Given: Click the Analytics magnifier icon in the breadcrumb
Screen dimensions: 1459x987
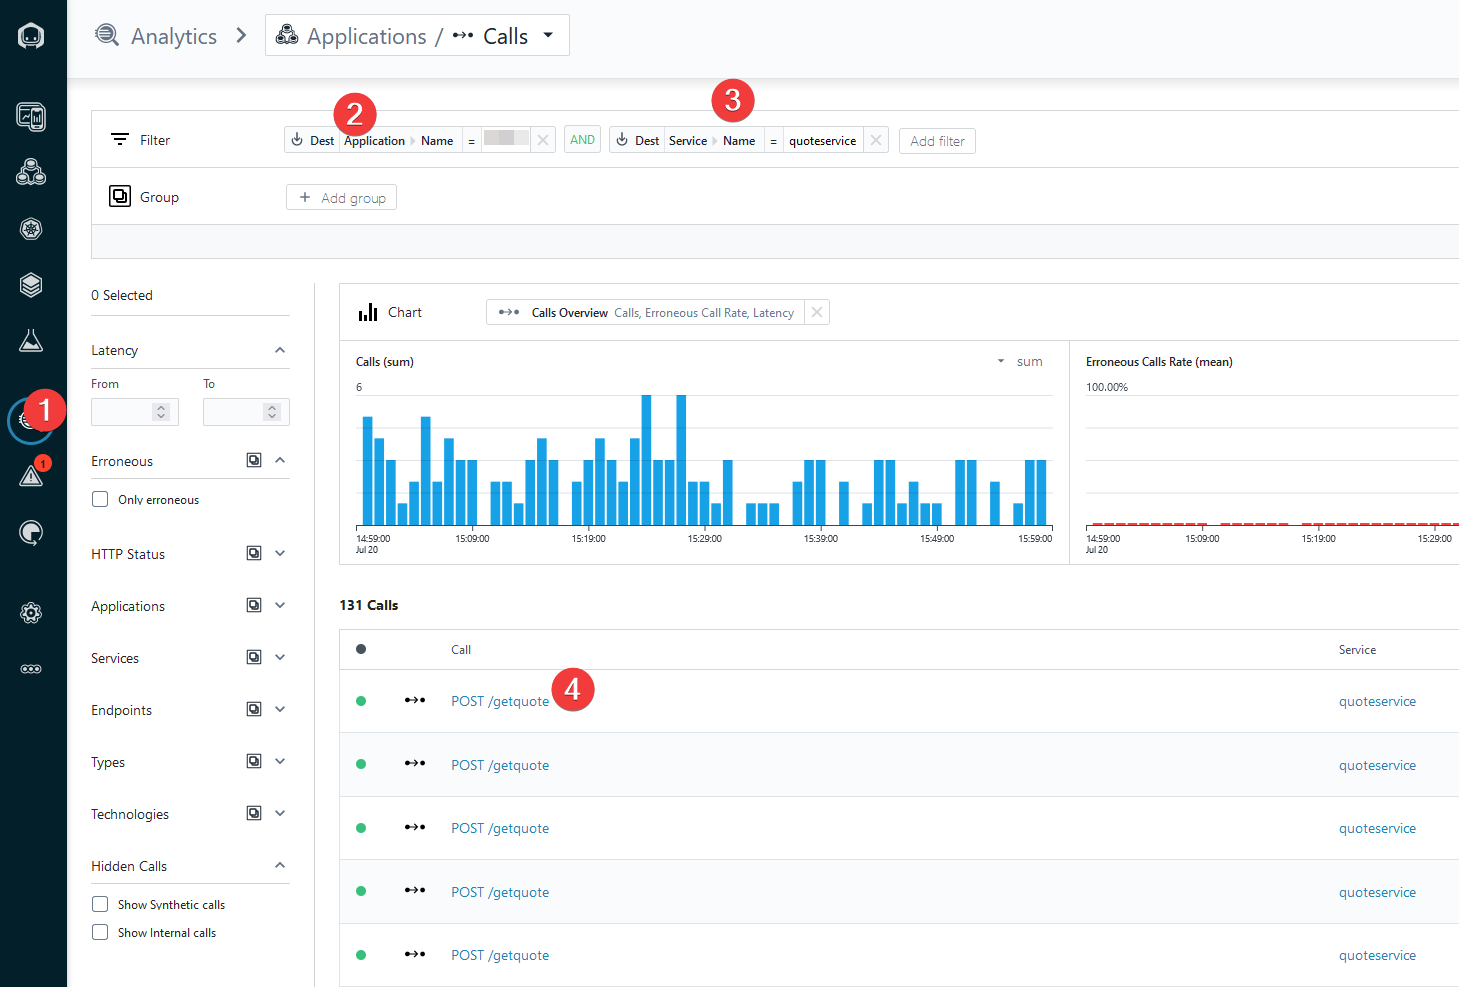Looking at the screenshot, I should pos(106,35).
